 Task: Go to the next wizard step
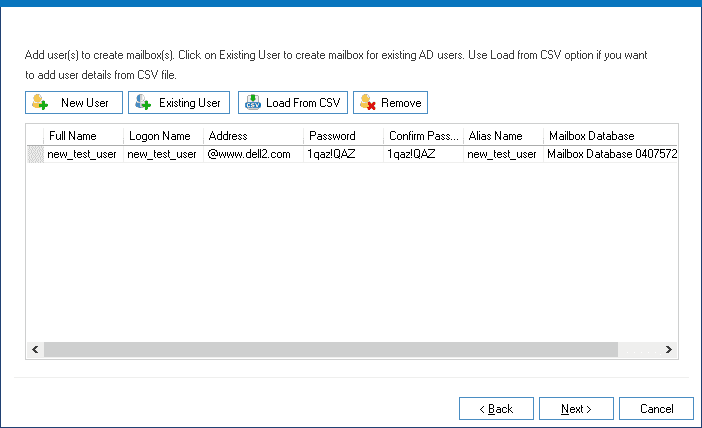point(576,409)
